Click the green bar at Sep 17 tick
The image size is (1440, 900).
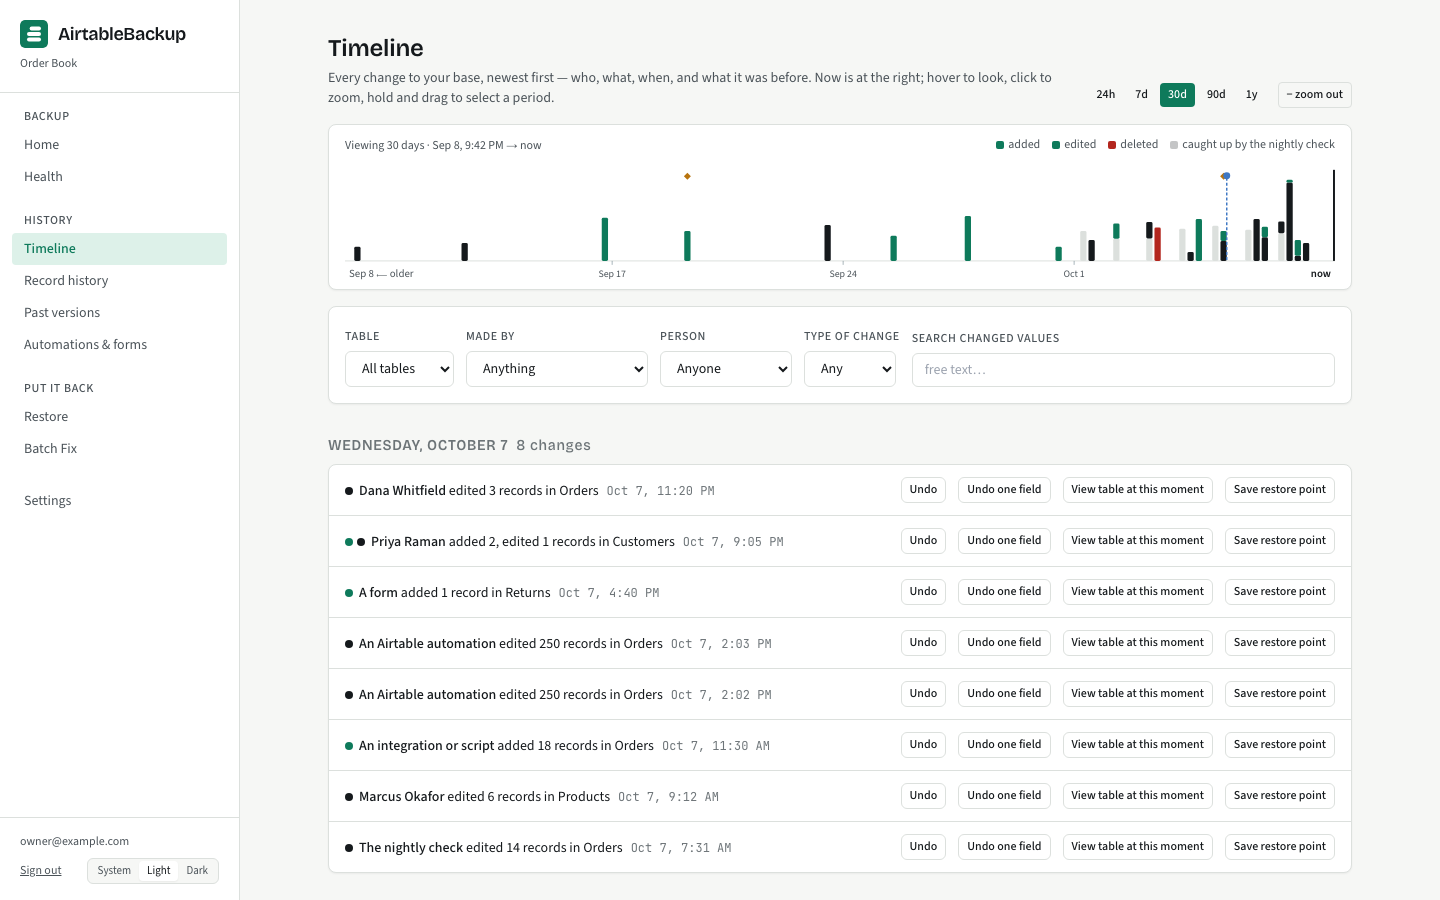(605, 239)
